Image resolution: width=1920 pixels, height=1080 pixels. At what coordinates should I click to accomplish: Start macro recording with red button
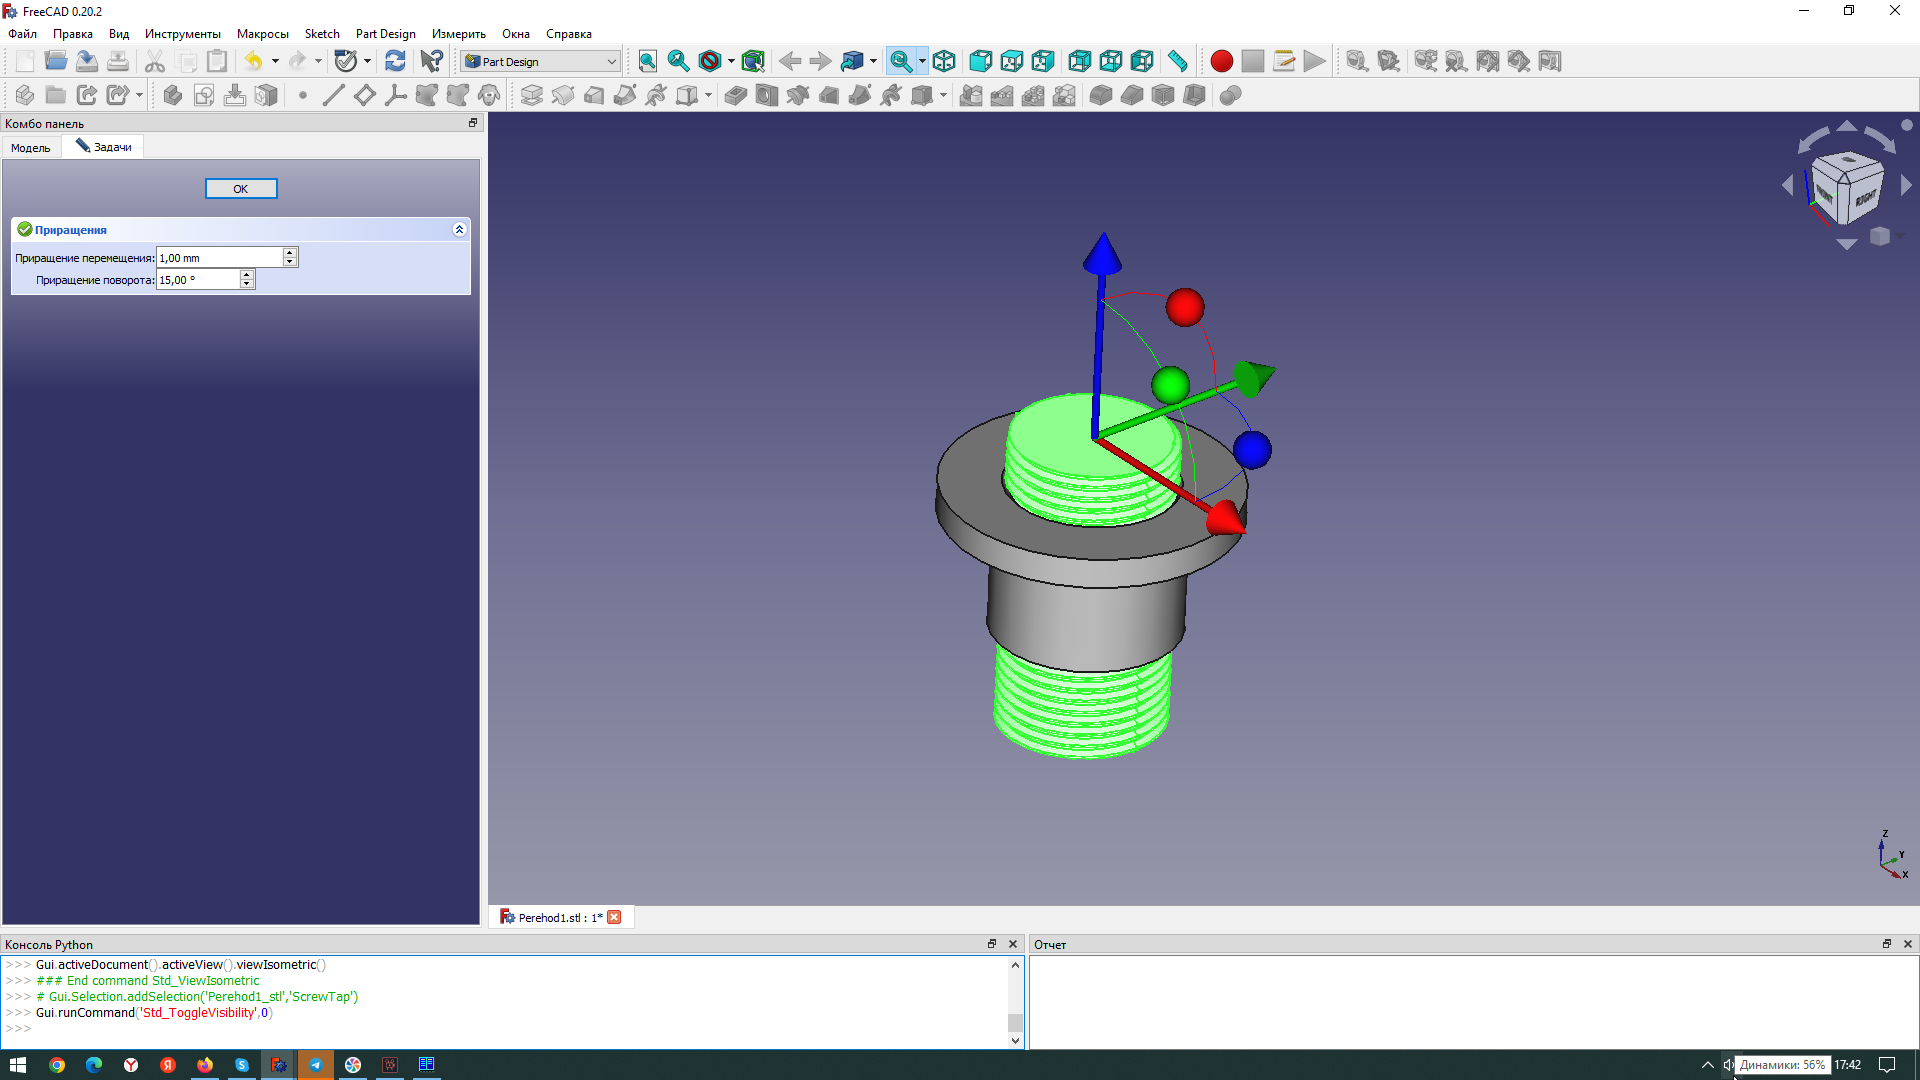(x=1221, y=61)
